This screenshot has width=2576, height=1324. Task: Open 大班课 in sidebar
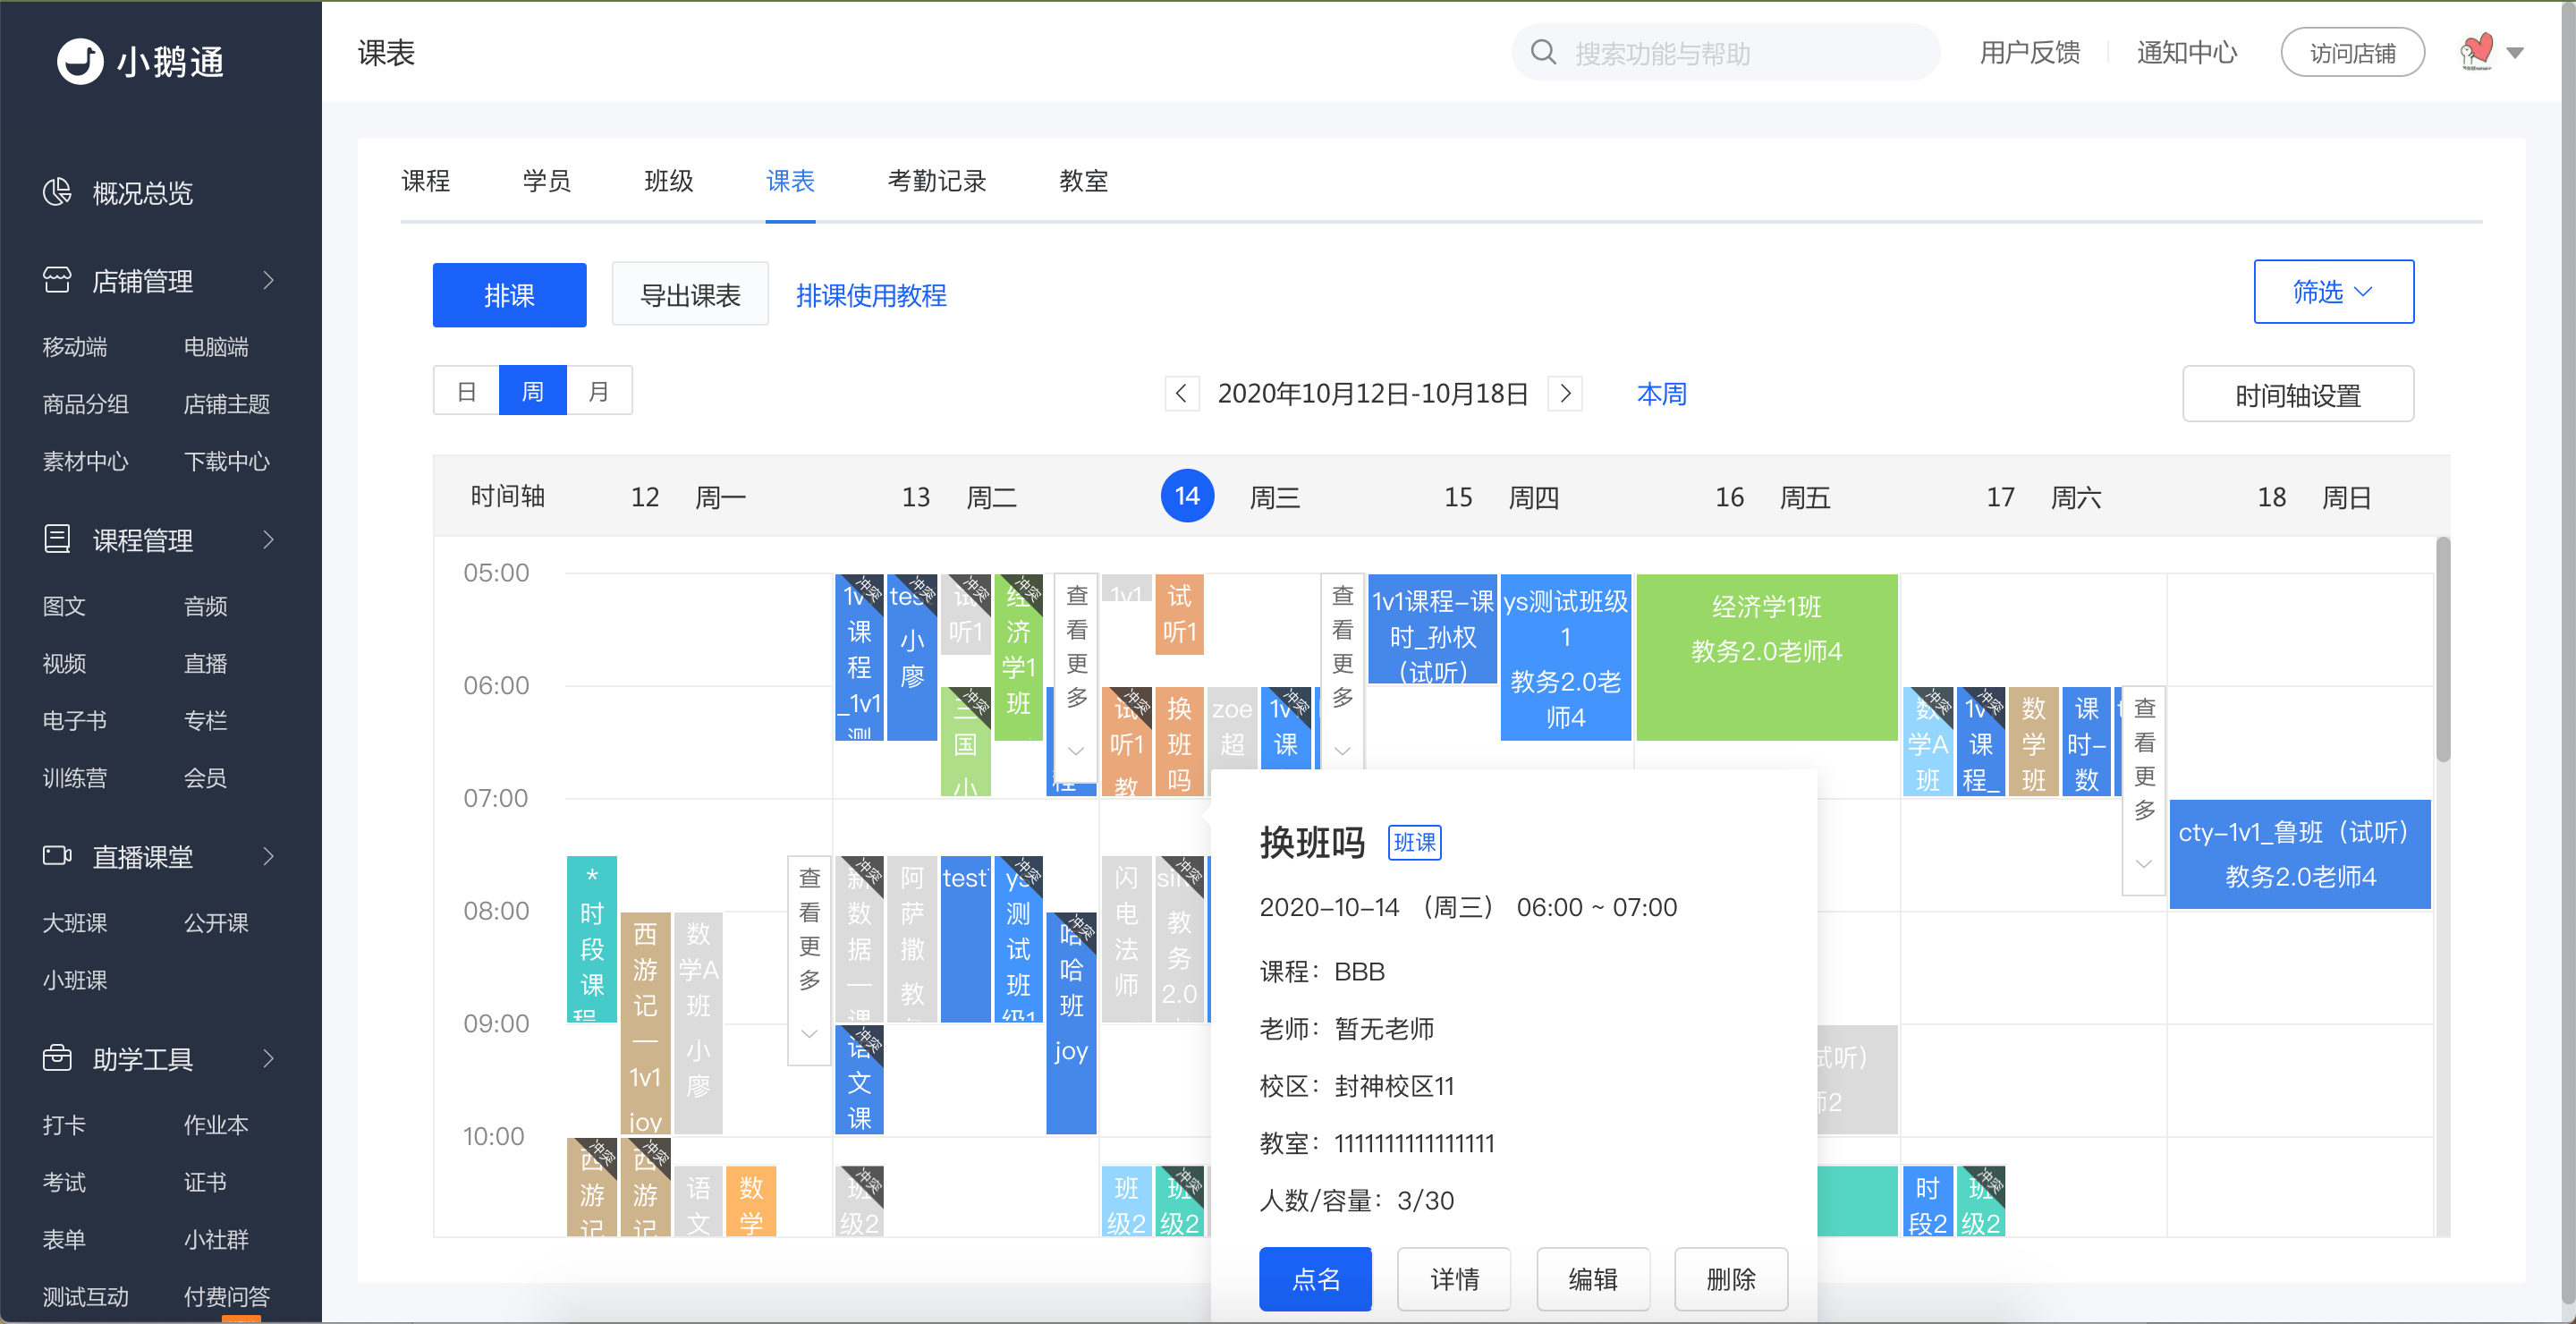pyautogui.click(x=74, y=922)
